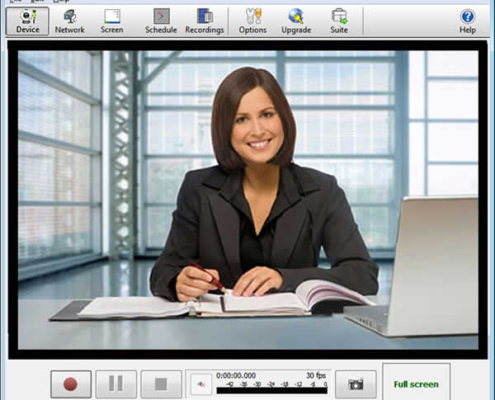495x400 pixels.
Task: Click the 0:00:00.000 elapsed time display
Action: click(x=236, y=376)
